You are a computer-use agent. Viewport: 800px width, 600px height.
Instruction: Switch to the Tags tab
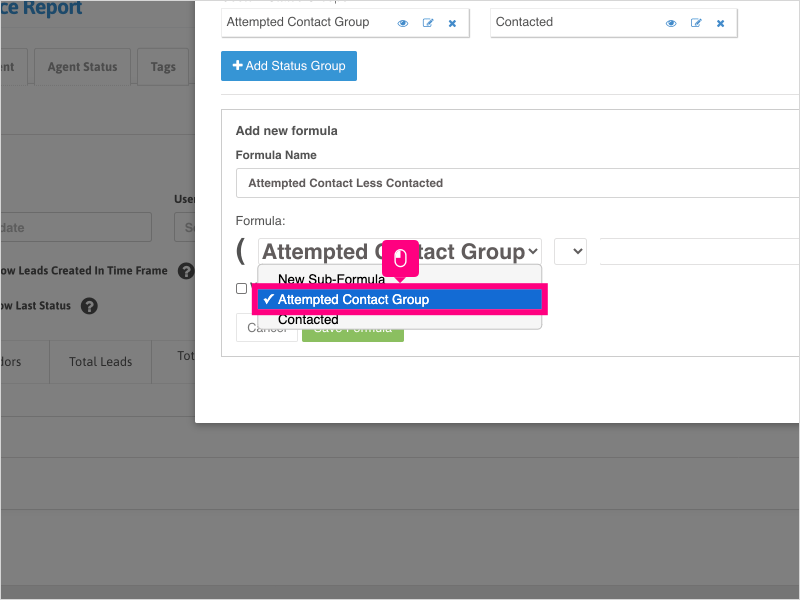(163, 67)
